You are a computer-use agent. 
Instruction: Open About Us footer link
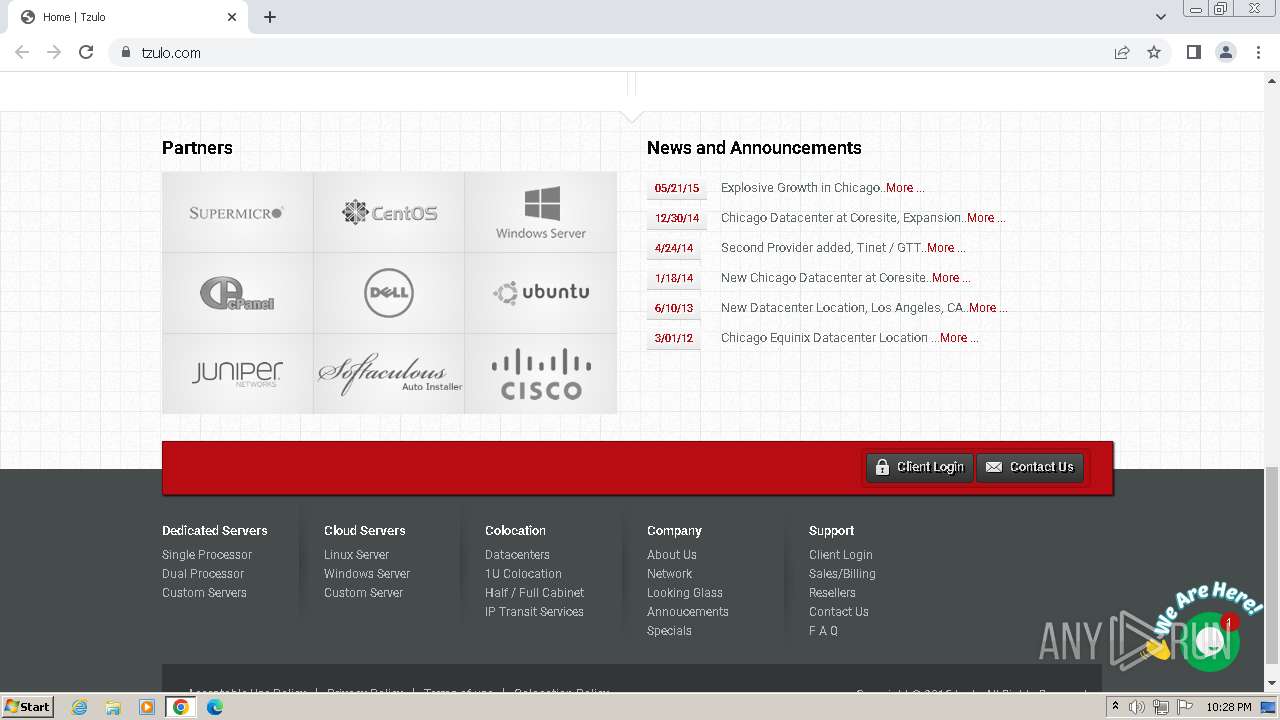672,555
